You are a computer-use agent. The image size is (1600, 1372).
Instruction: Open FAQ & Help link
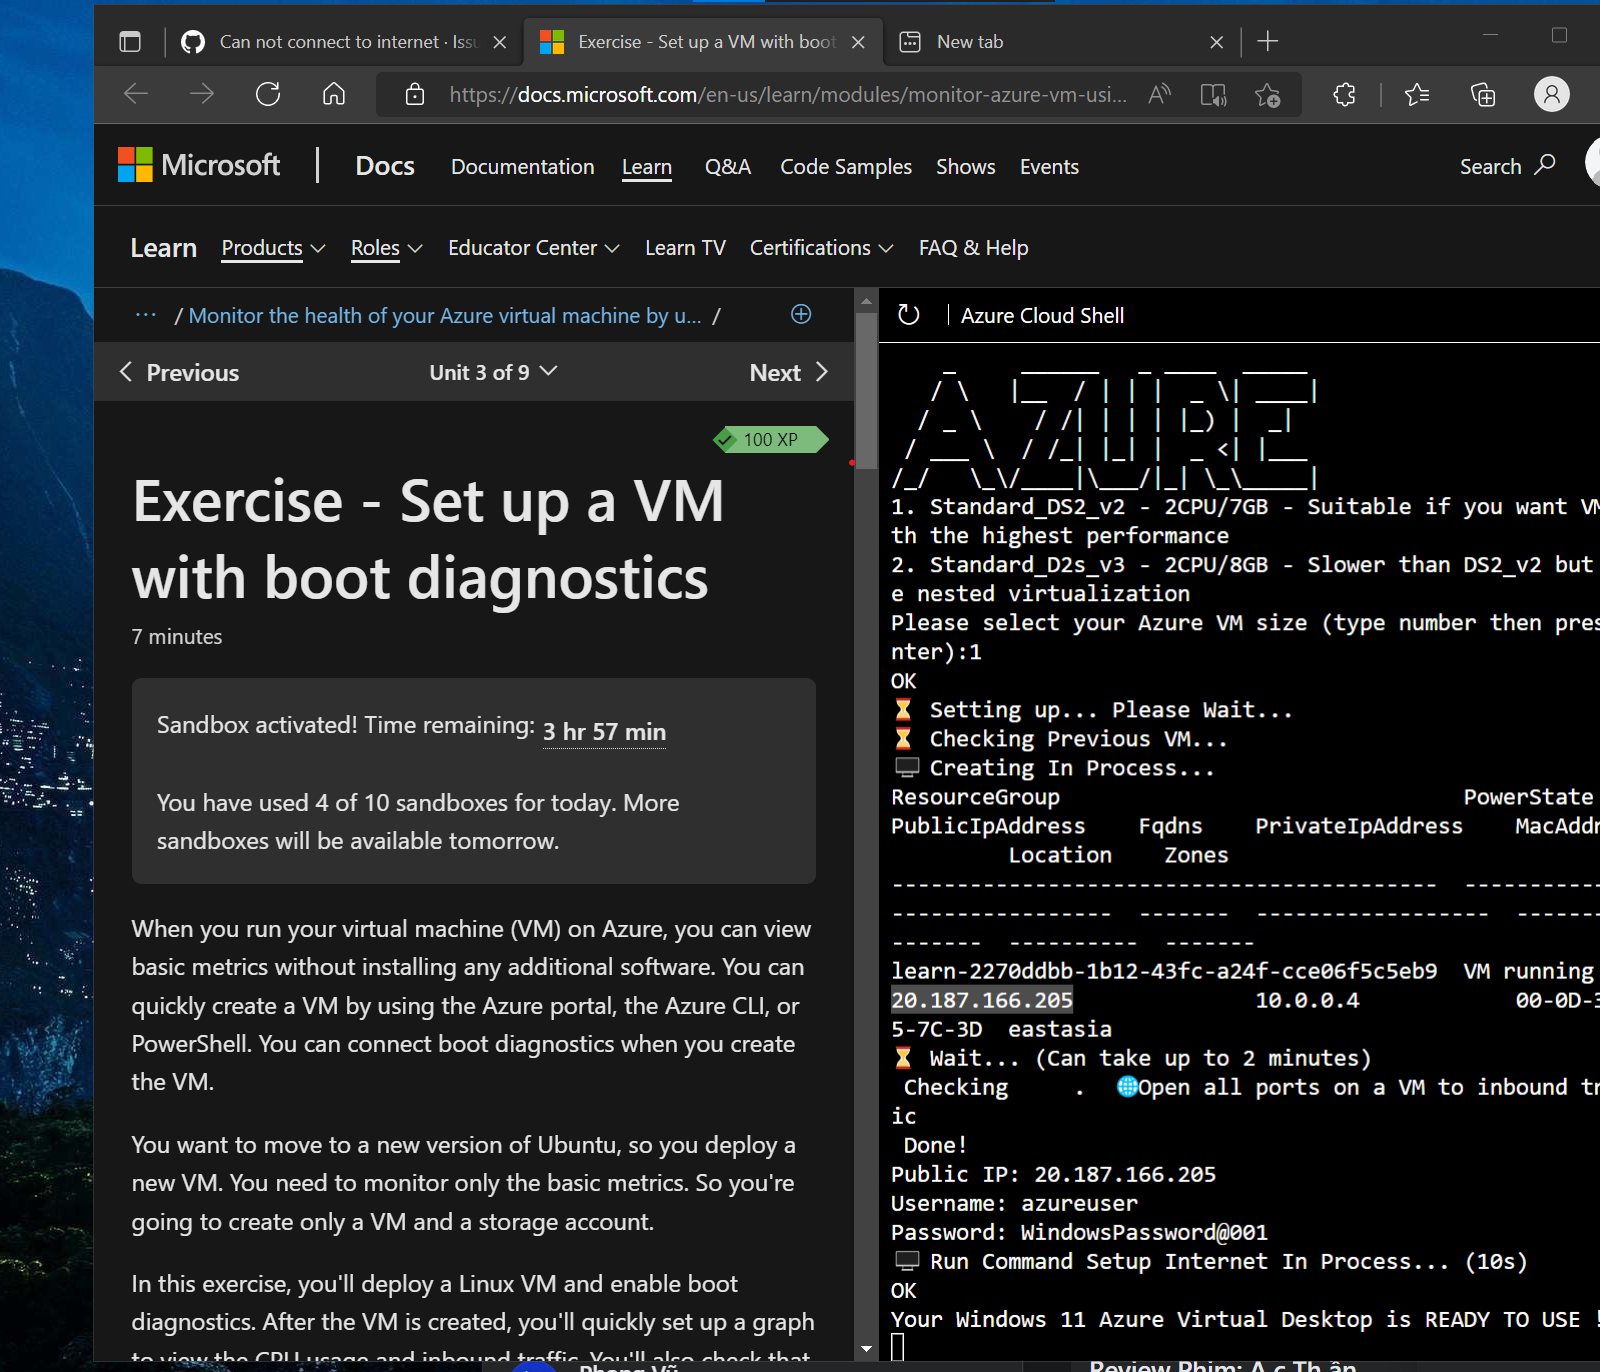coord(973,248)
